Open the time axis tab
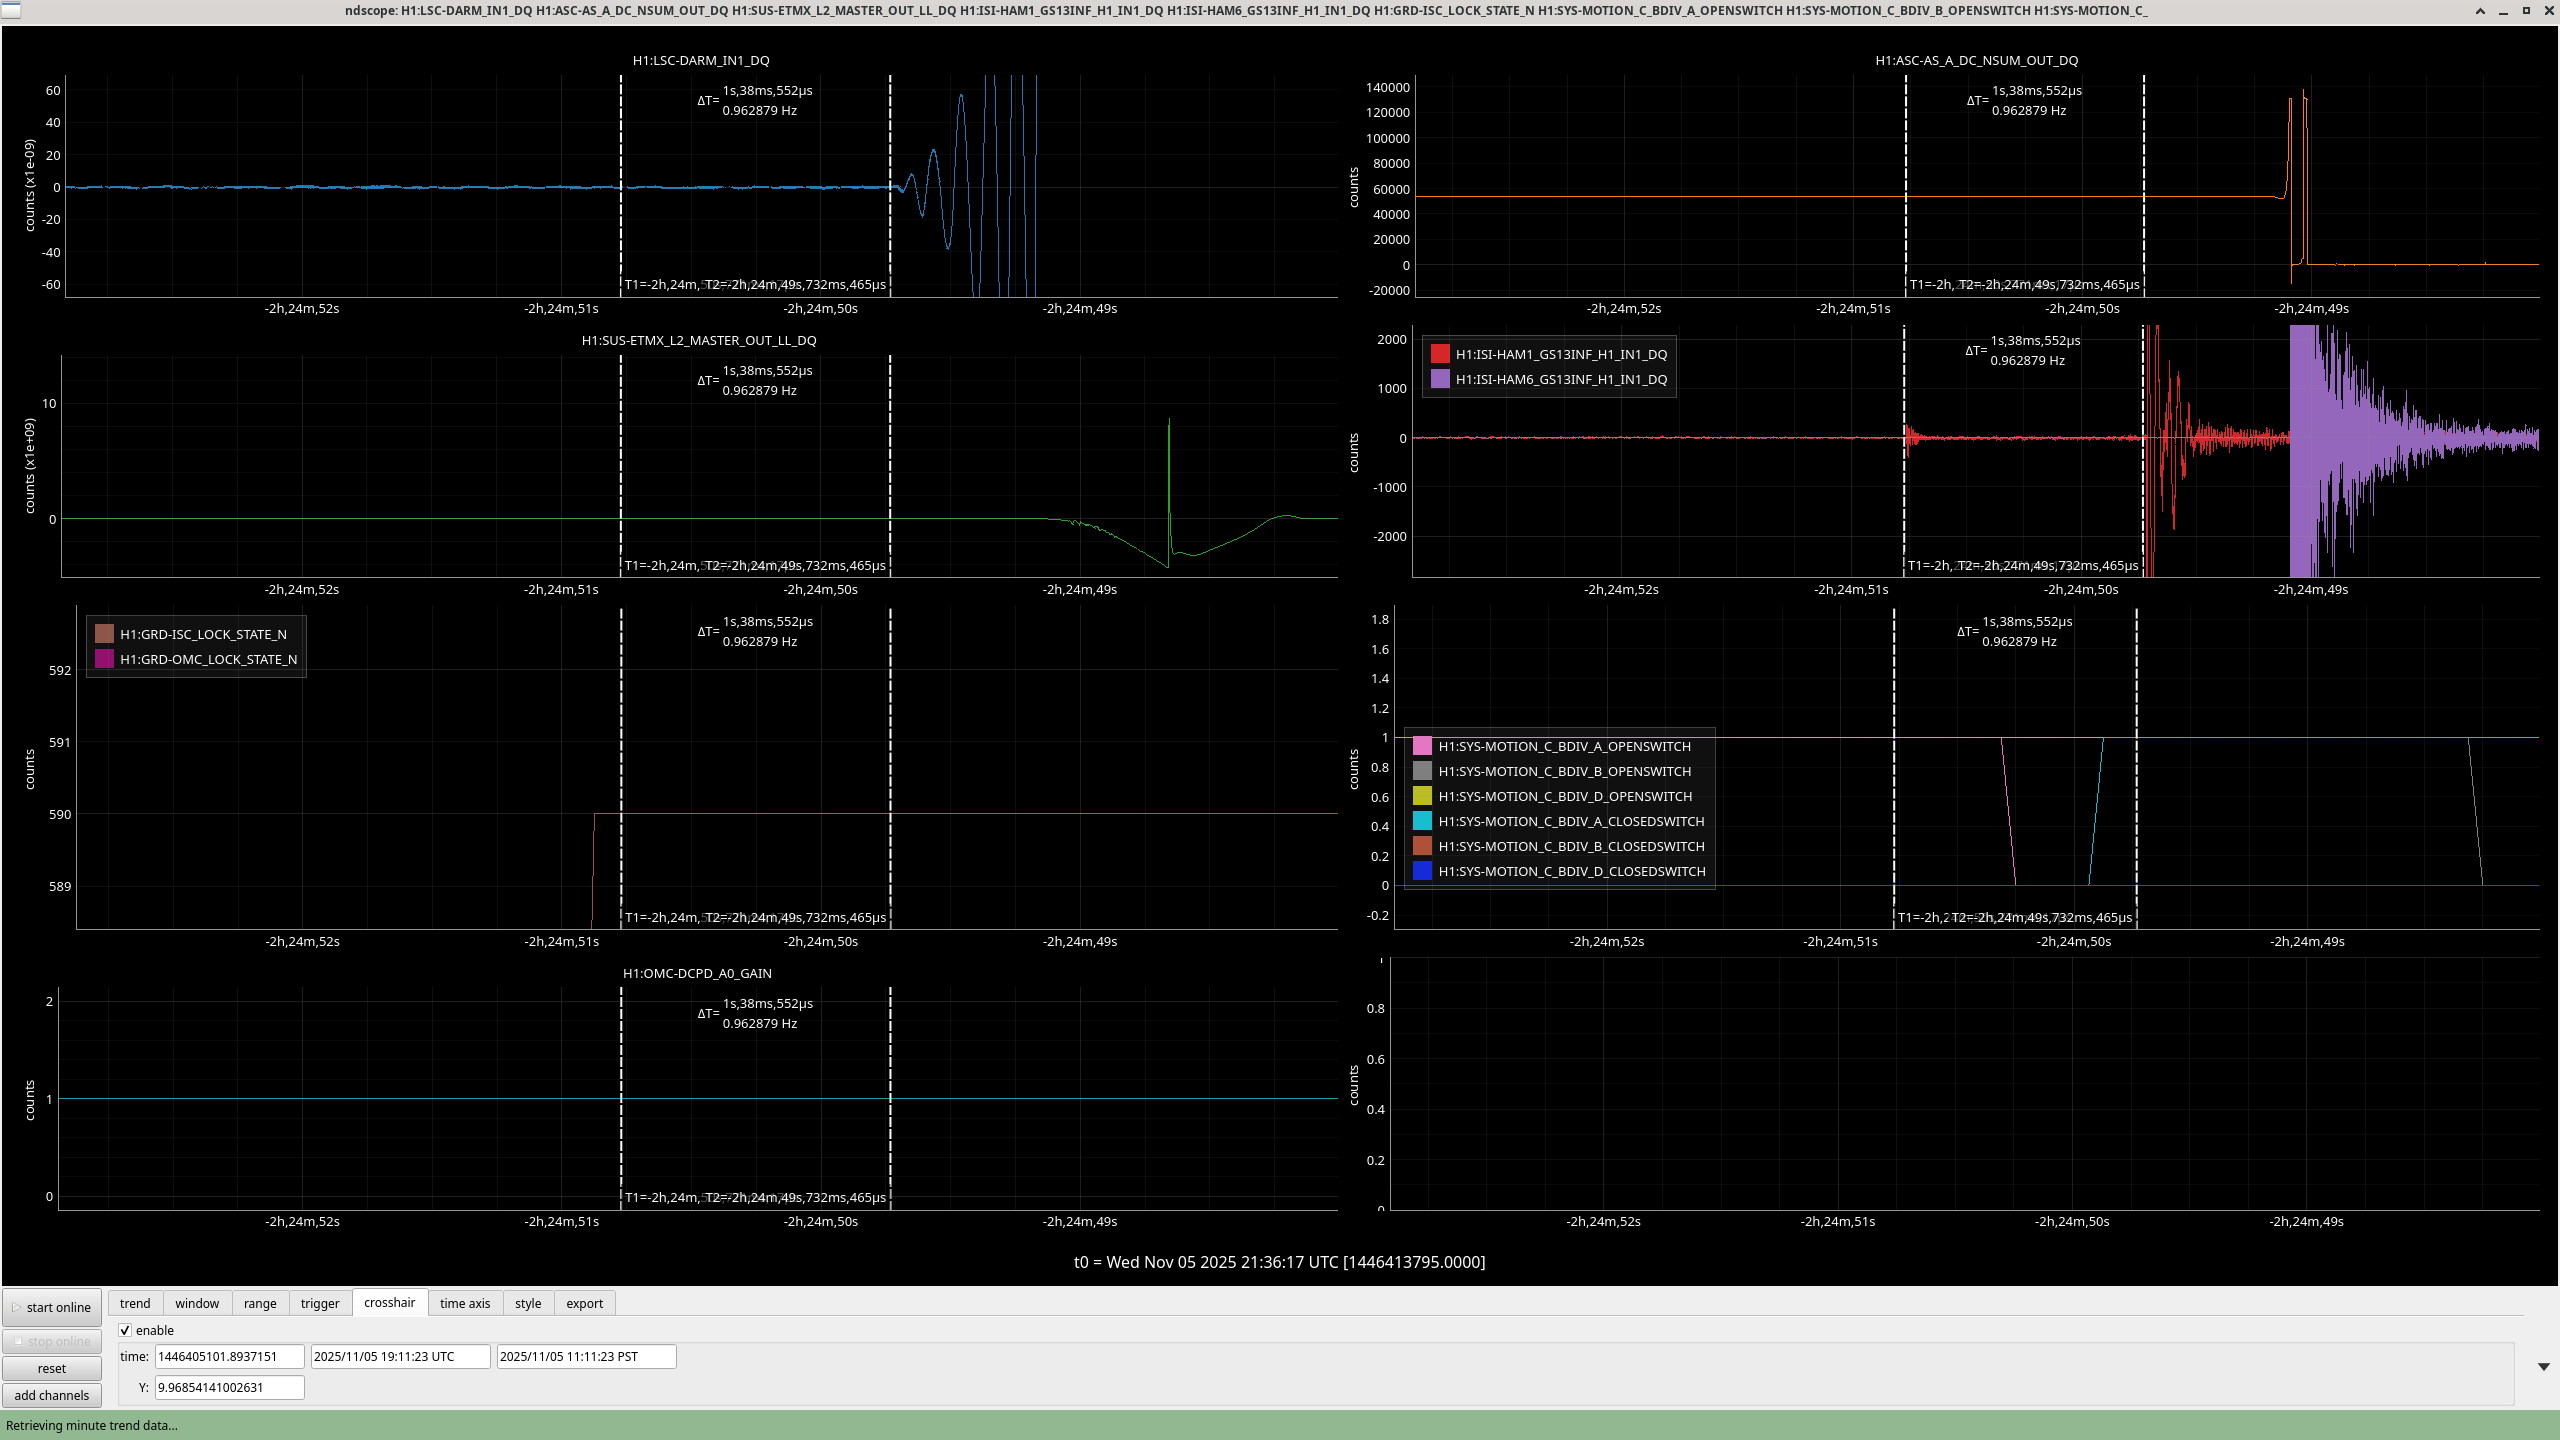 coord(465,1303)
